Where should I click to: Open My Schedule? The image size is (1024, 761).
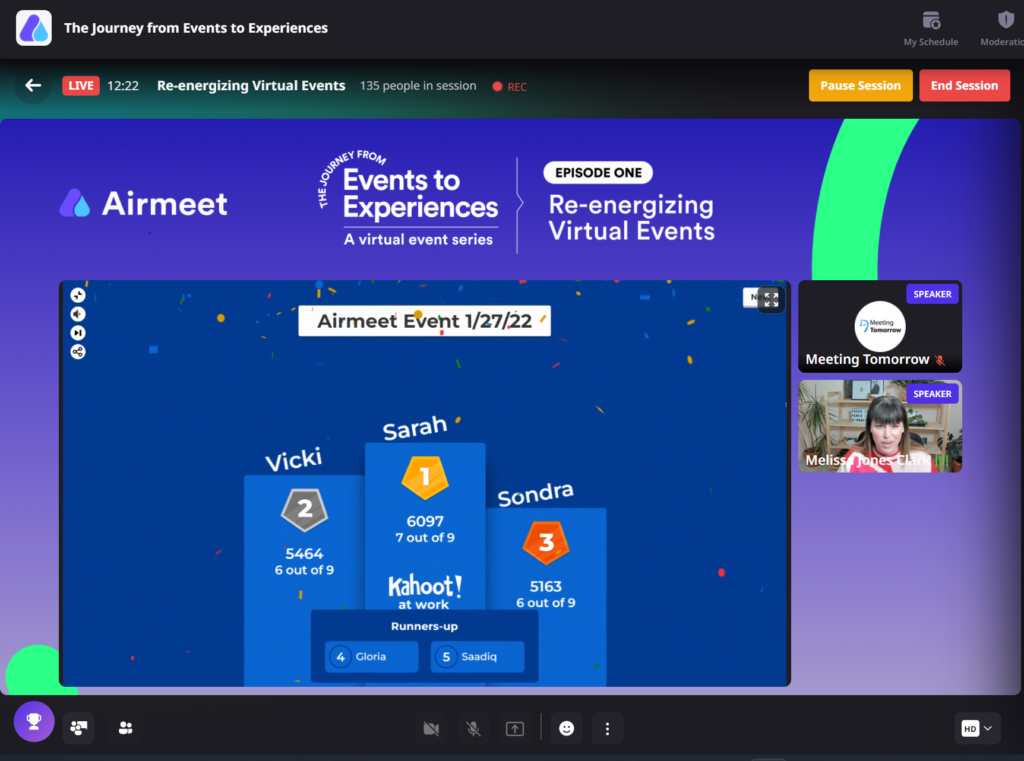[x=931, y=29]
